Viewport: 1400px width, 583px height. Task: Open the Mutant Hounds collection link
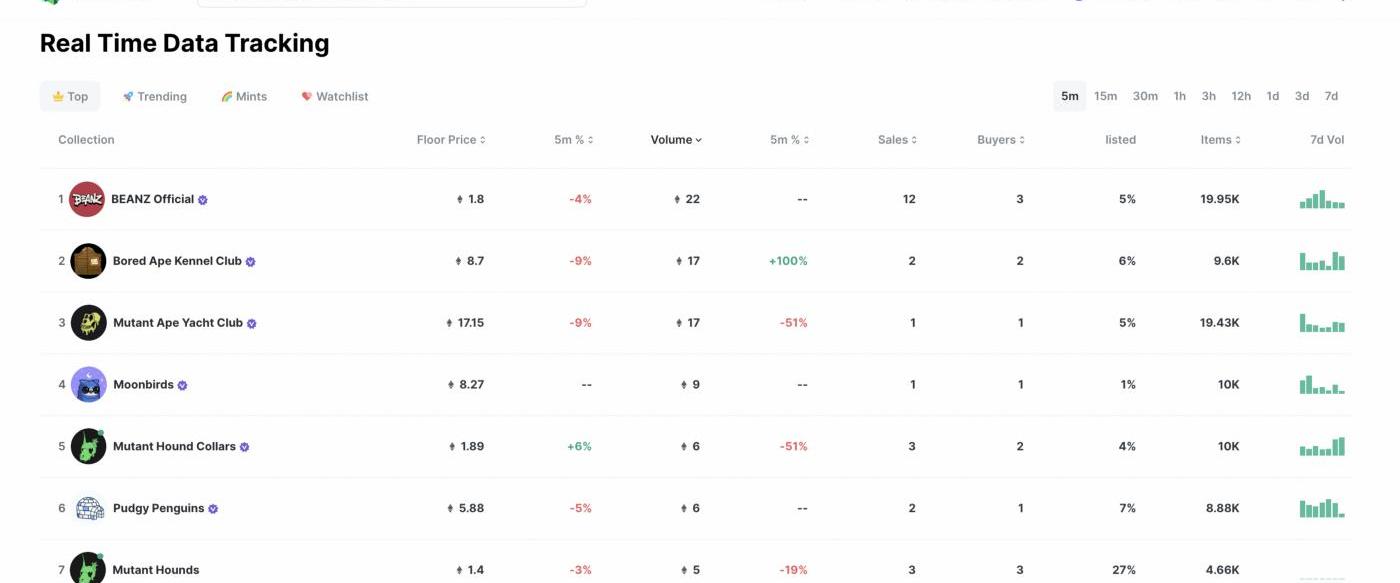click(x=155, y=570)
